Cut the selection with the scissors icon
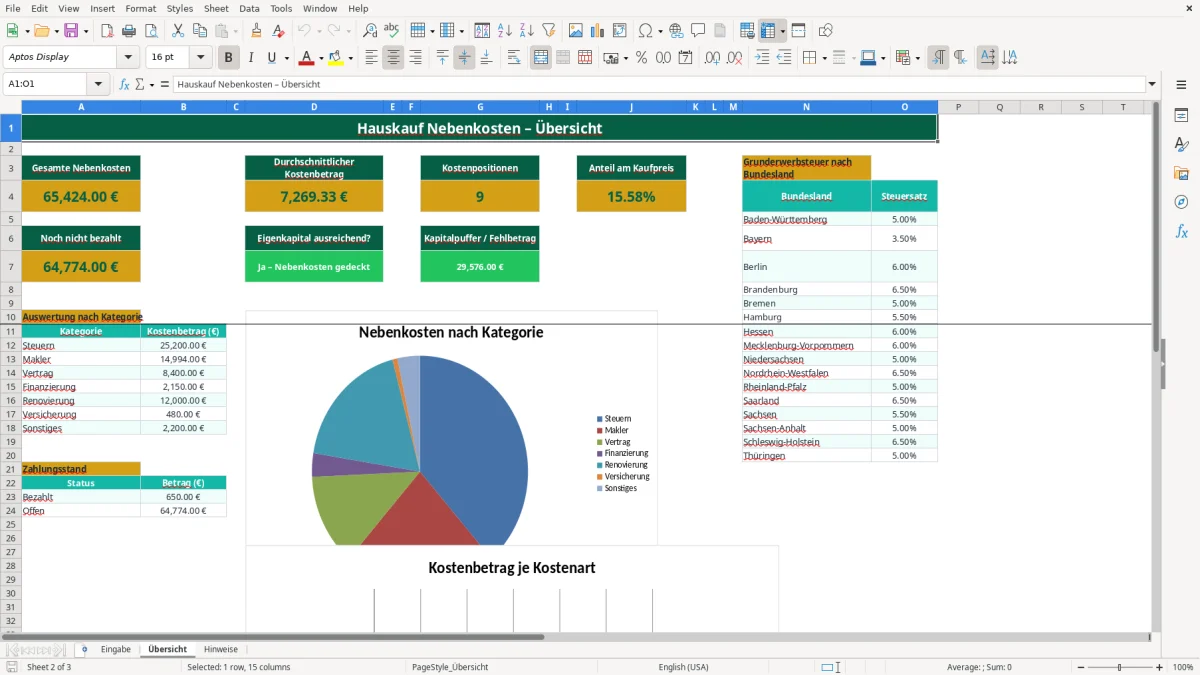This screenshot has width=1200, height=675. point(178,31)
